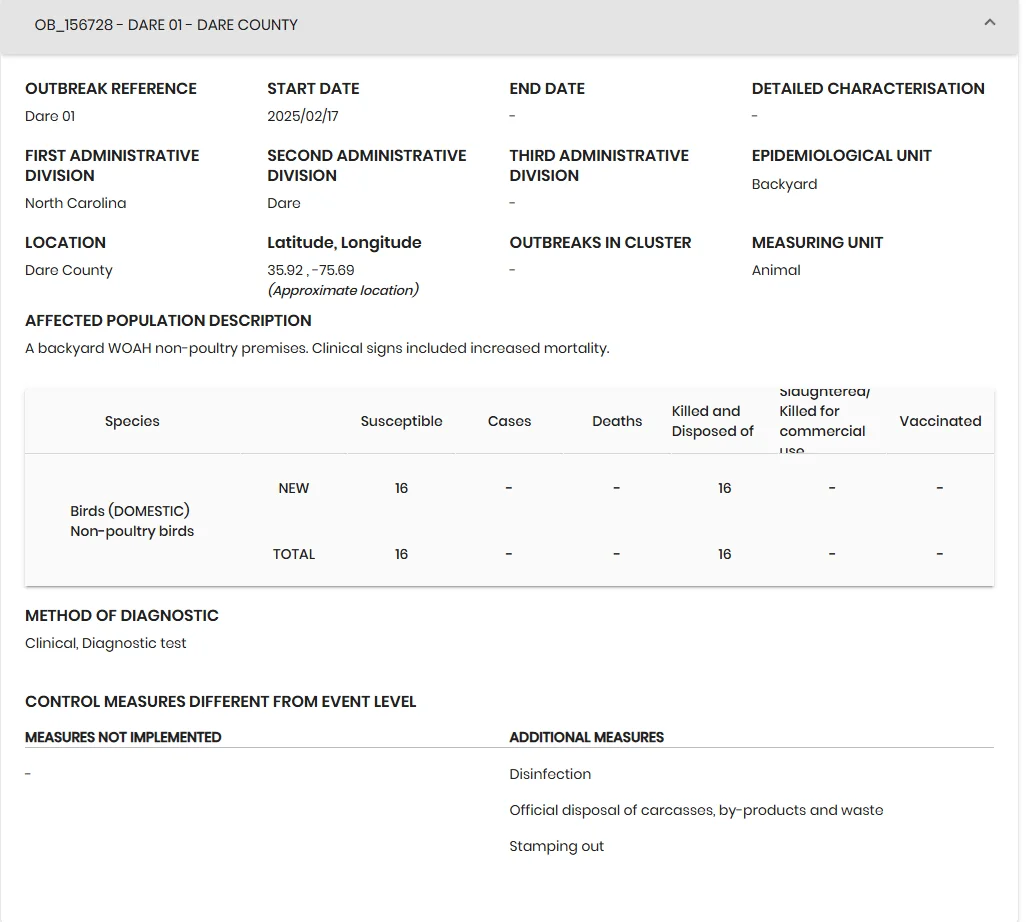
Task: Click North Carolina first administrative division value
Action: click(x=75, y=203)
